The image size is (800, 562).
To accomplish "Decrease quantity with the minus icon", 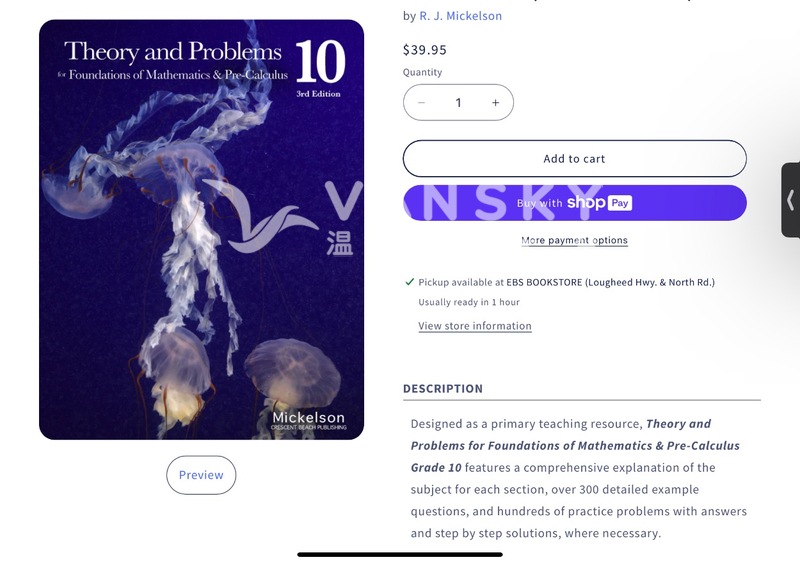I will point(421,103).
